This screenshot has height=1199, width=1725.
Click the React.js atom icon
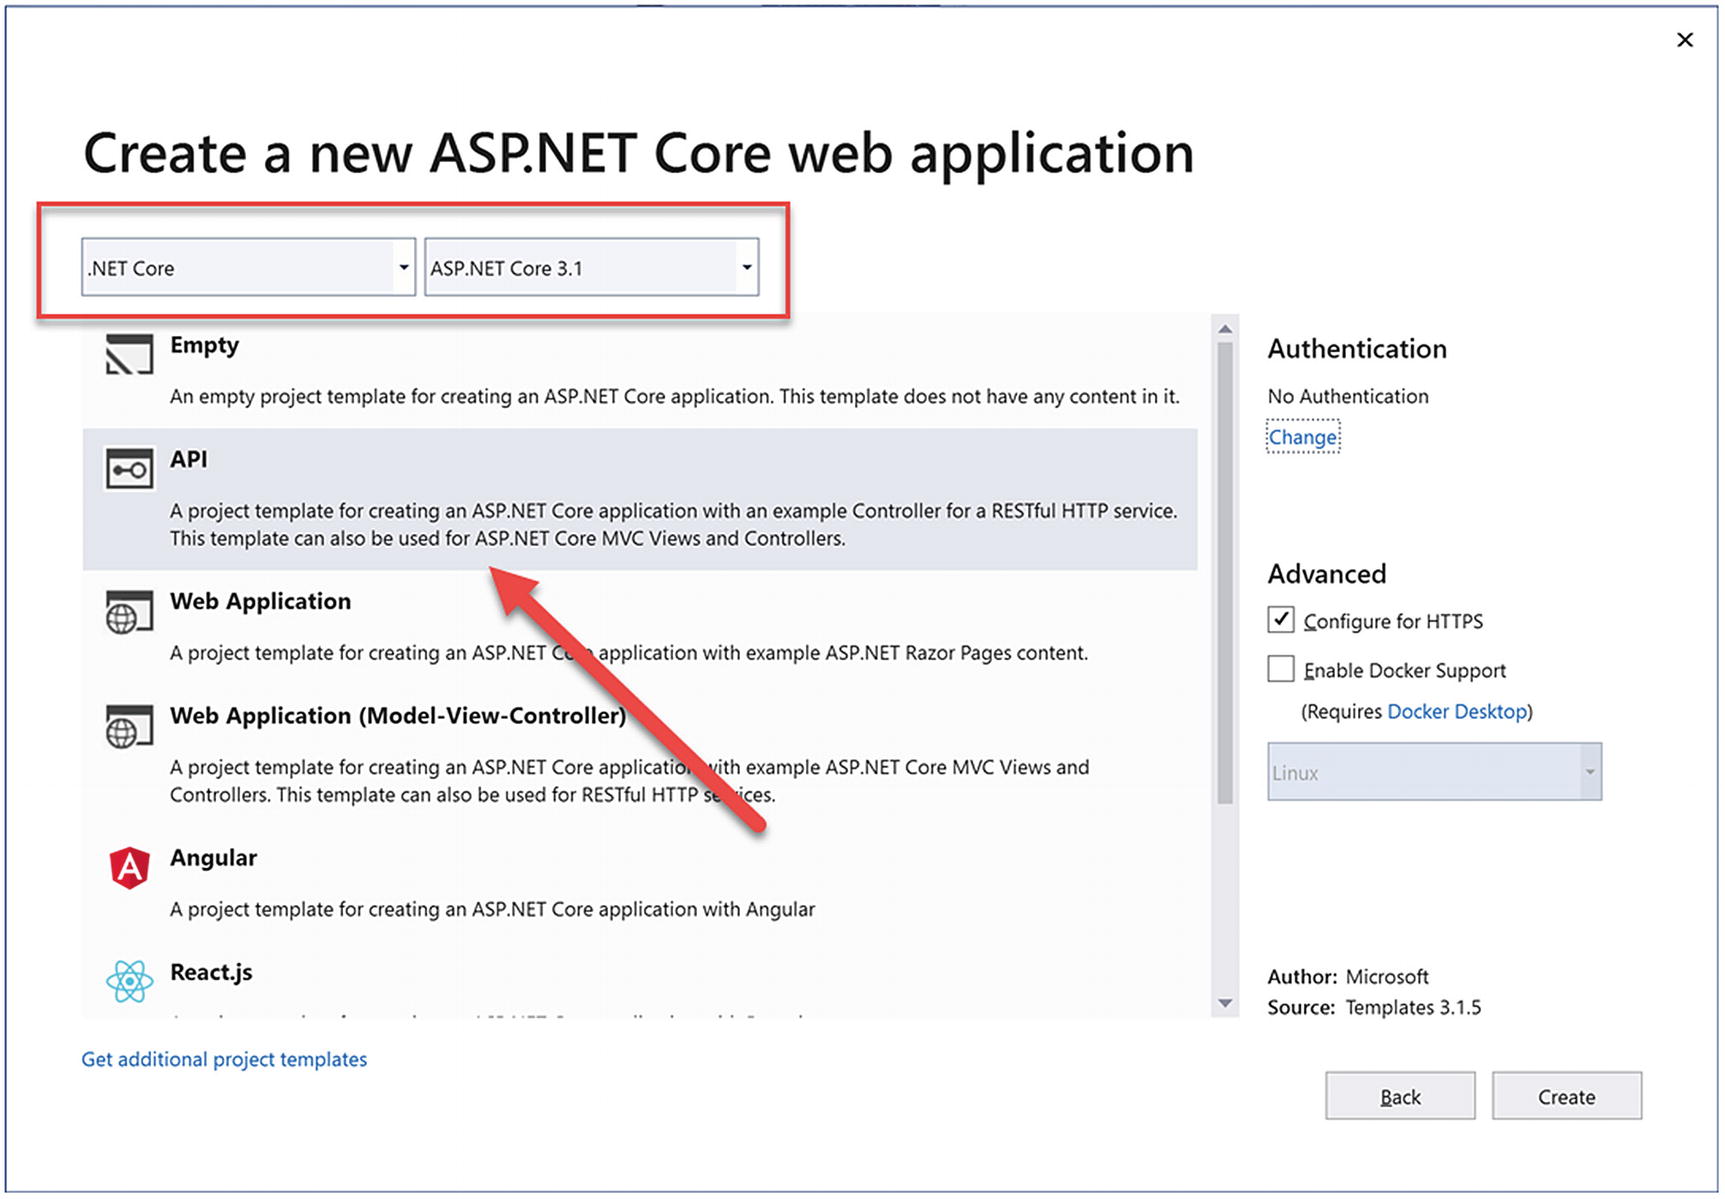pos(130,981)
